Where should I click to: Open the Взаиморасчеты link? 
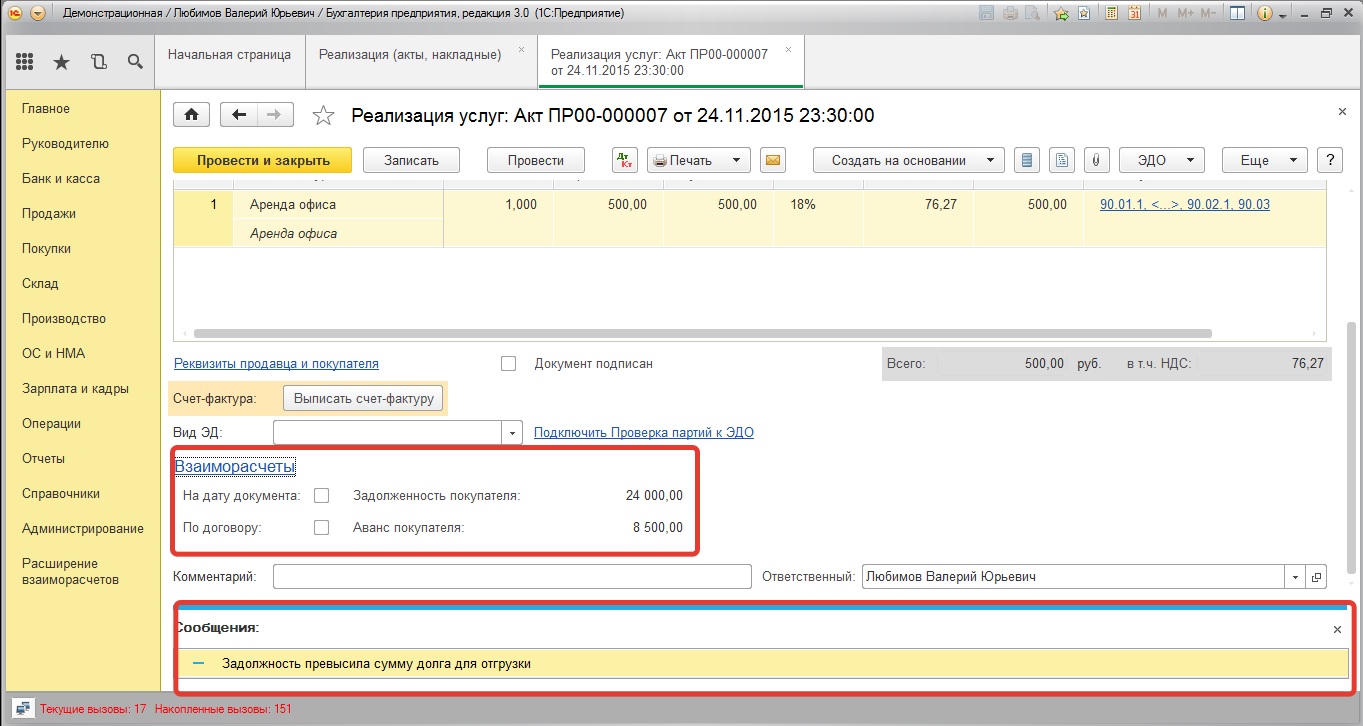pos(235,466)
